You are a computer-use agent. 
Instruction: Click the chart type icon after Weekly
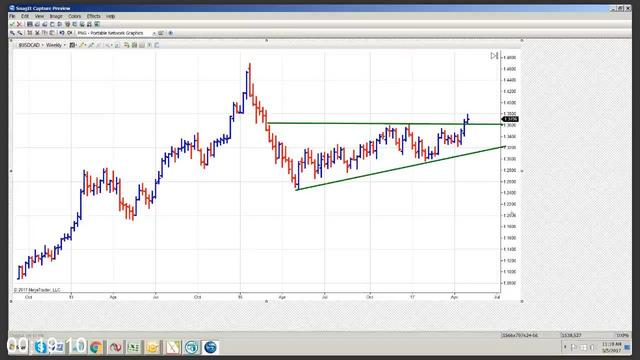(x=73, y=45)
